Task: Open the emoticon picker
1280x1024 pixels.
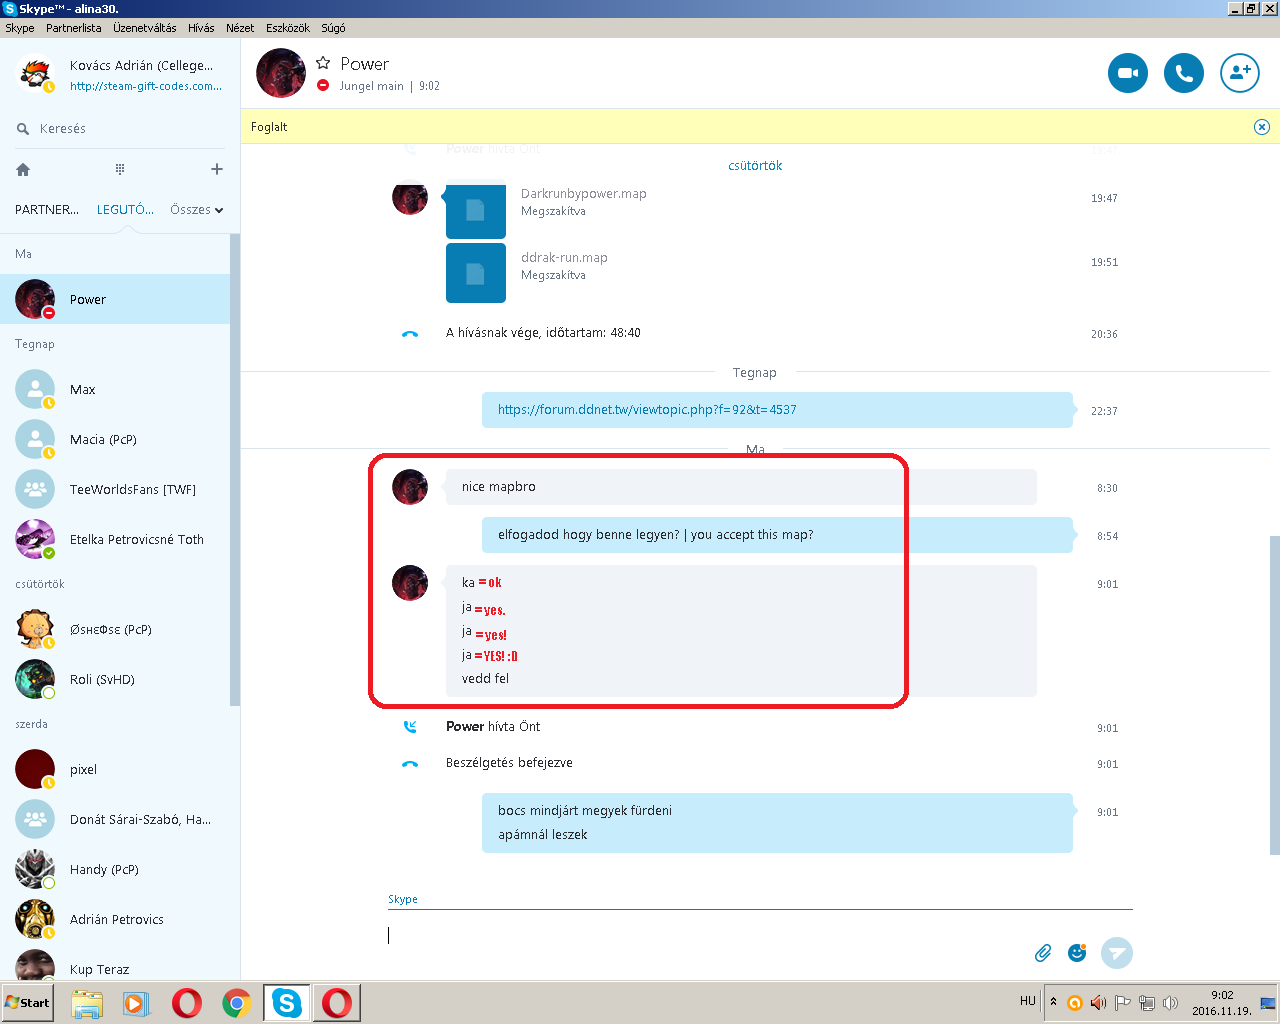Action: (x=1077, y=953)
